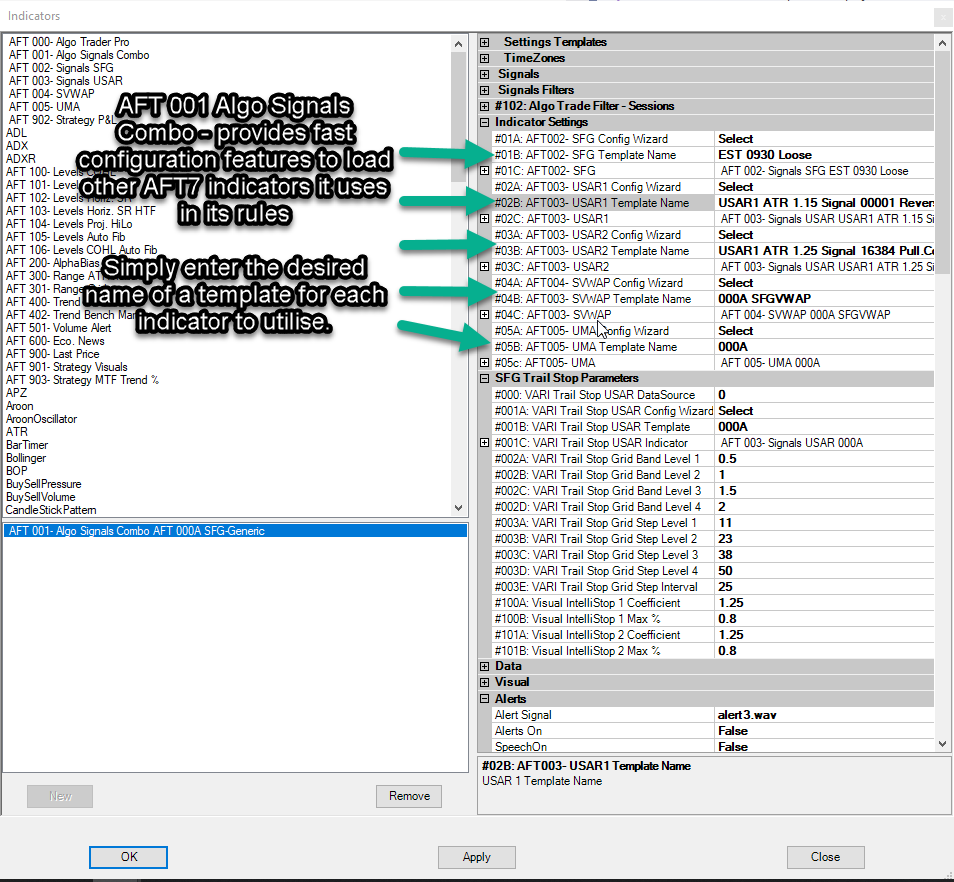This screenshot has width=954, height=882.
Task: Open the #01A SFG Config Wizard Select field
Action: click(824, 139)
